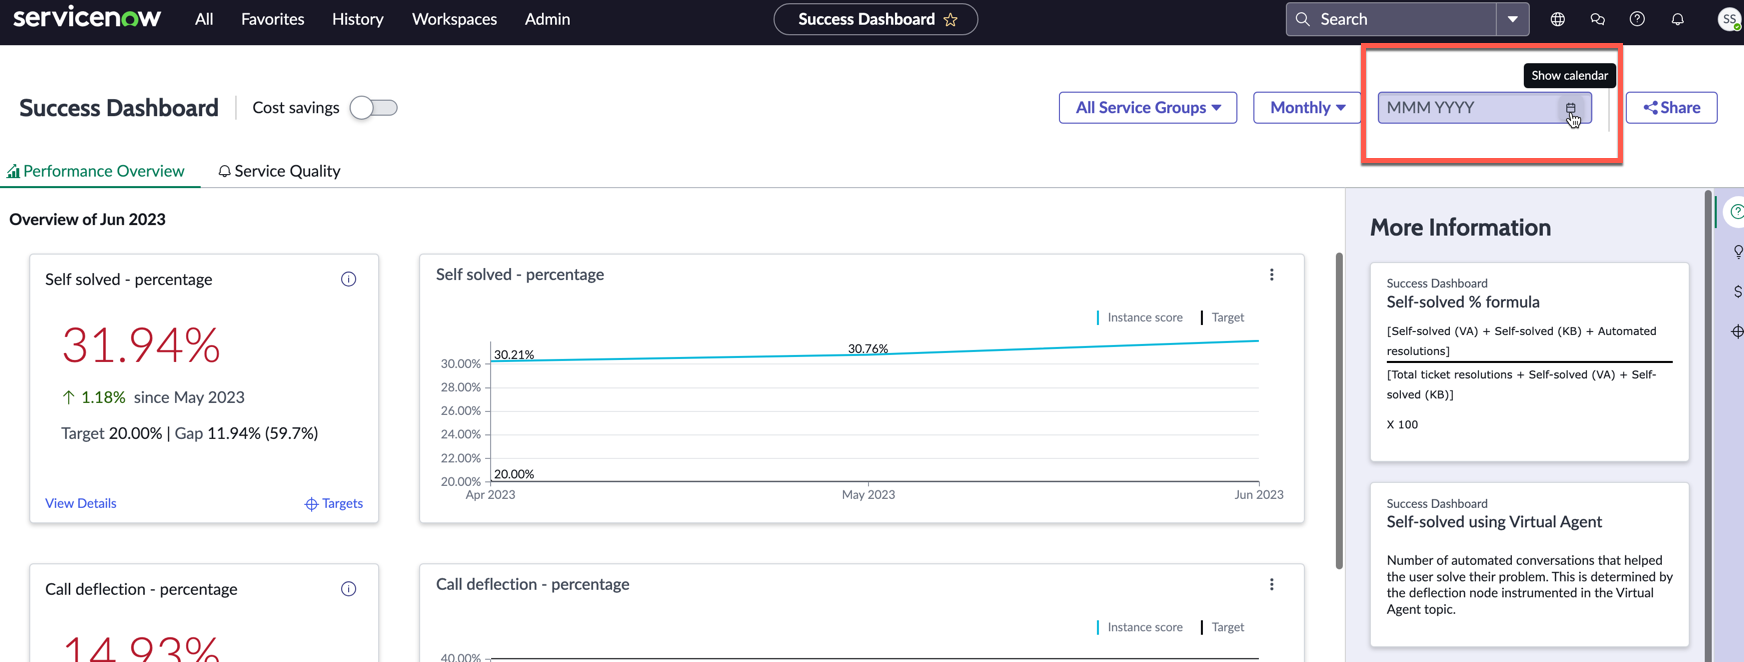Toggle Target legend in Self solved chart
The height and width of the screenshot is (662, 1744).
1222,317
